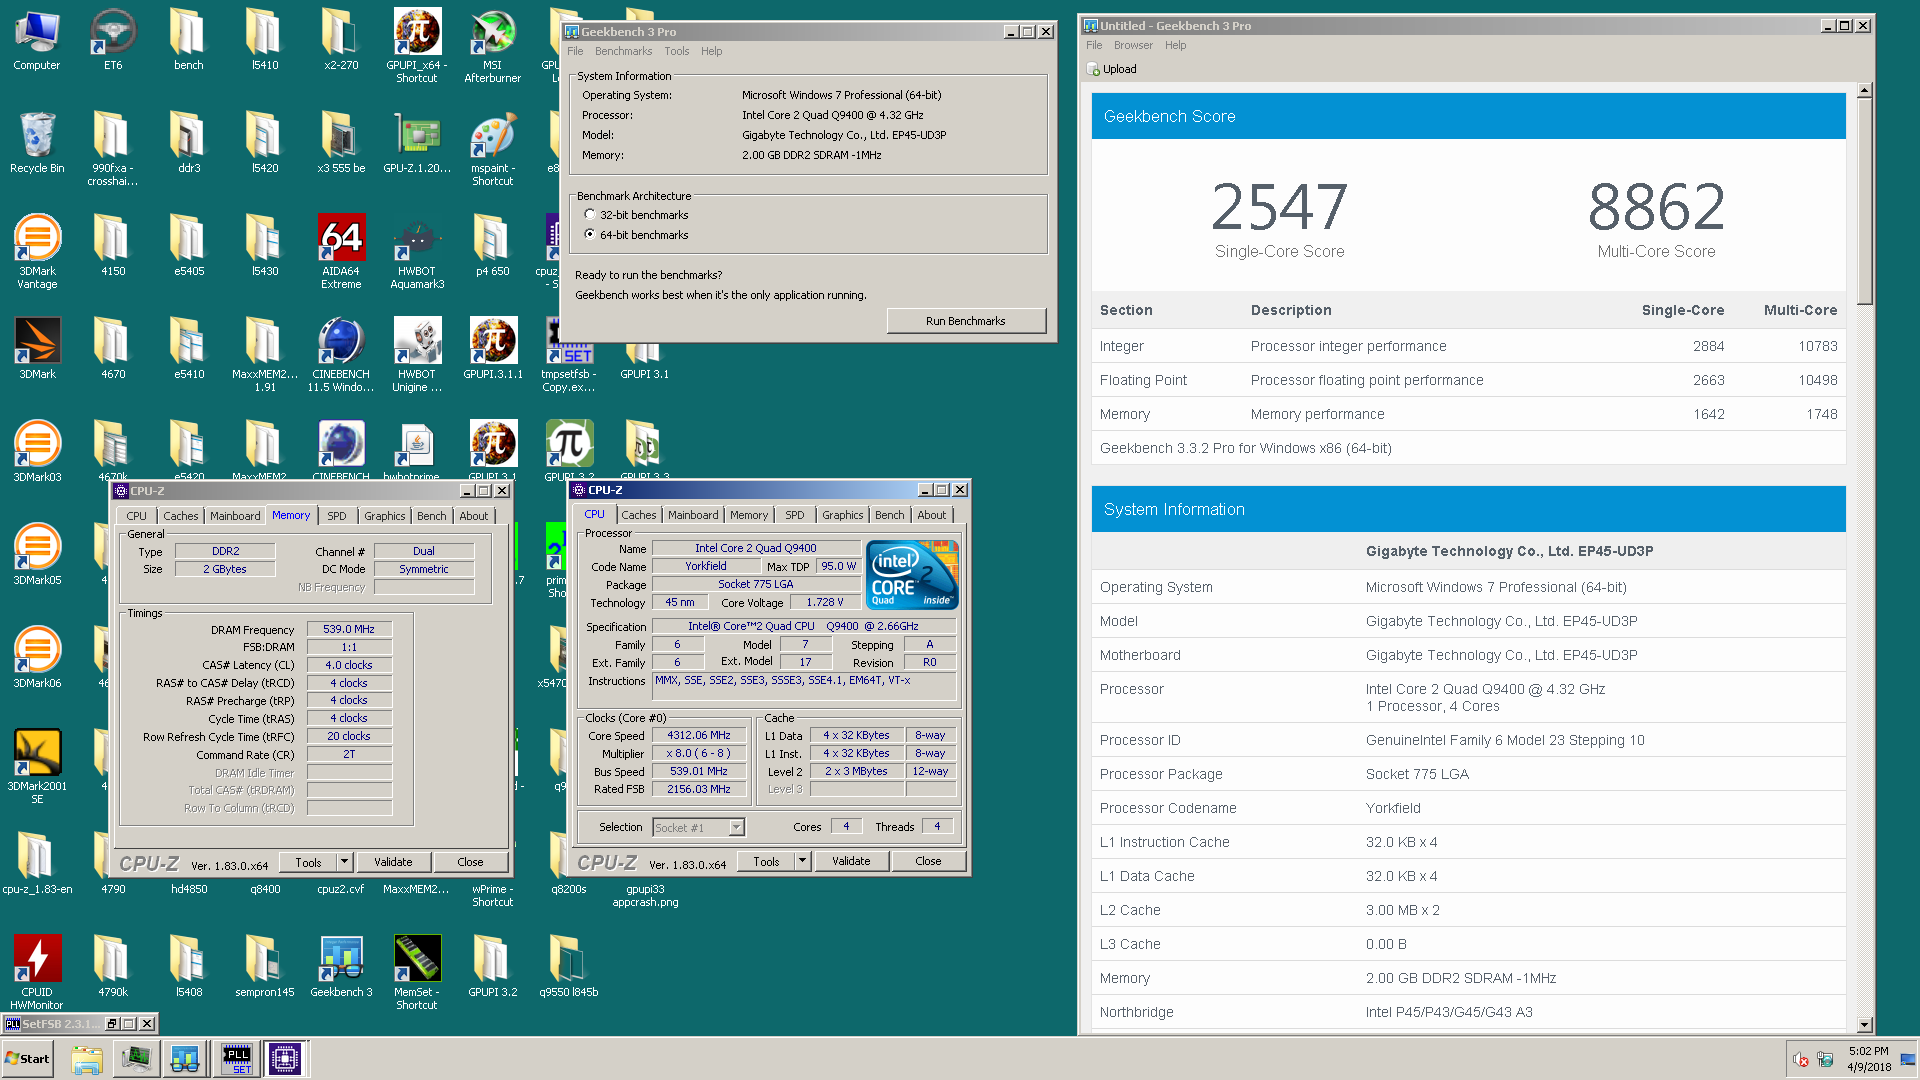Click the volume tray icon
This screenshot has height=1080, width=1920.
pos(1801,1060)
